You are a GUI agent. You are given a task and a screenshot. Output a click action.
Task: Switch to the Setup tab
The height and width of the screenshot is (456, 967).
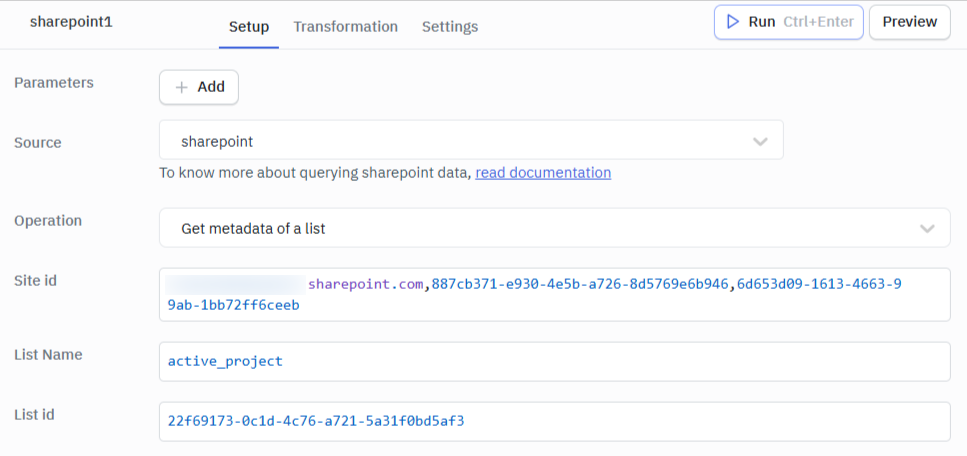tap(249, 27)
